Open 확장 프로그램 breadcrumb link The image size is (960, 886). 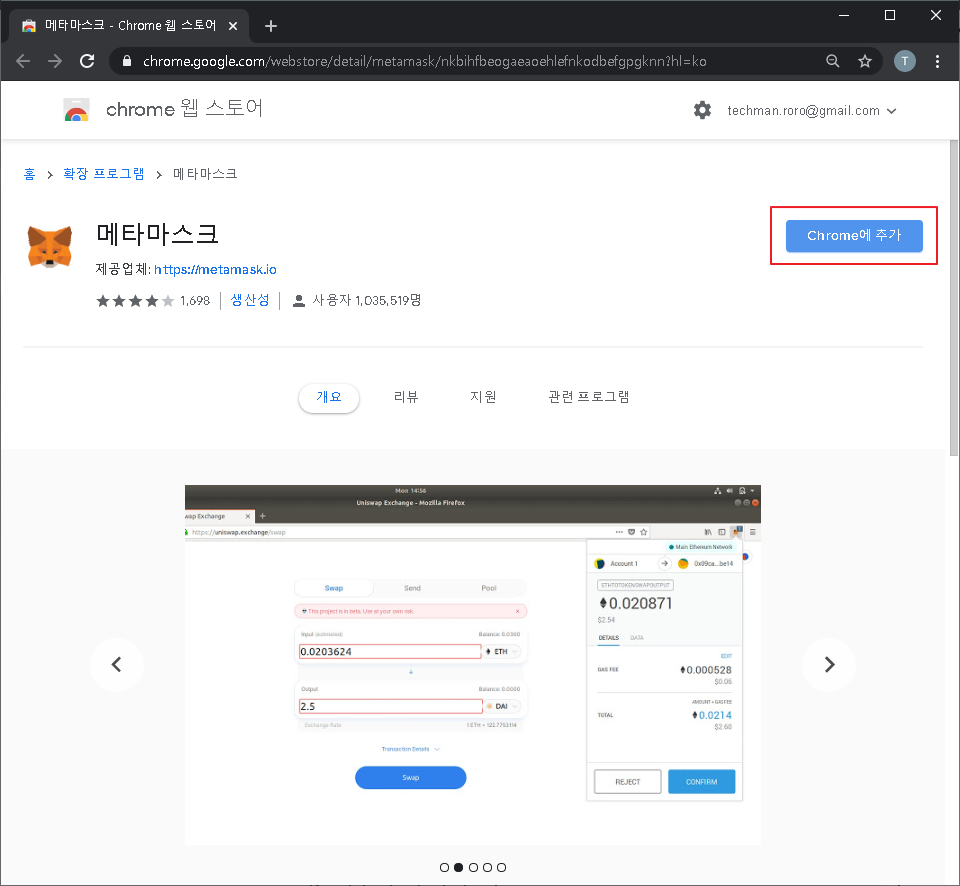(103, 174)
